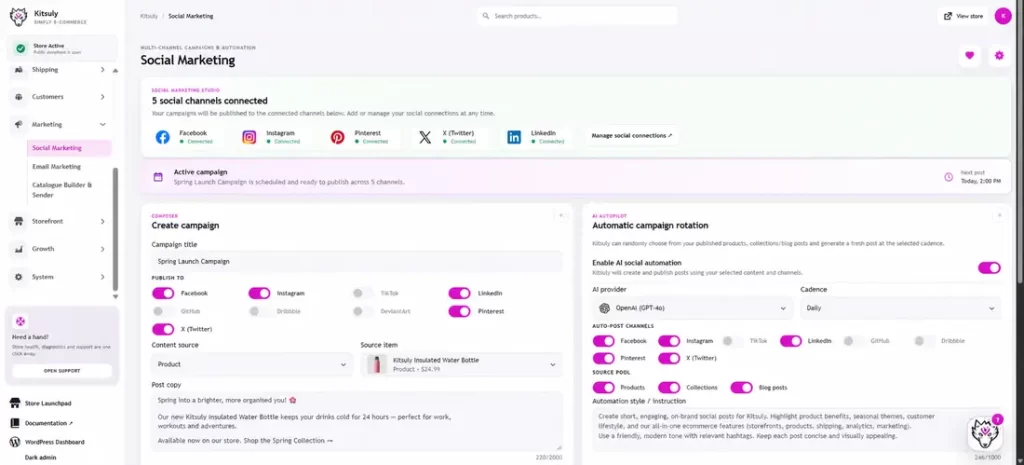The width and height of the screenshot is (1024, 465).
Task: Open Catalogue Builder & Sender
Action: point(62,190)
